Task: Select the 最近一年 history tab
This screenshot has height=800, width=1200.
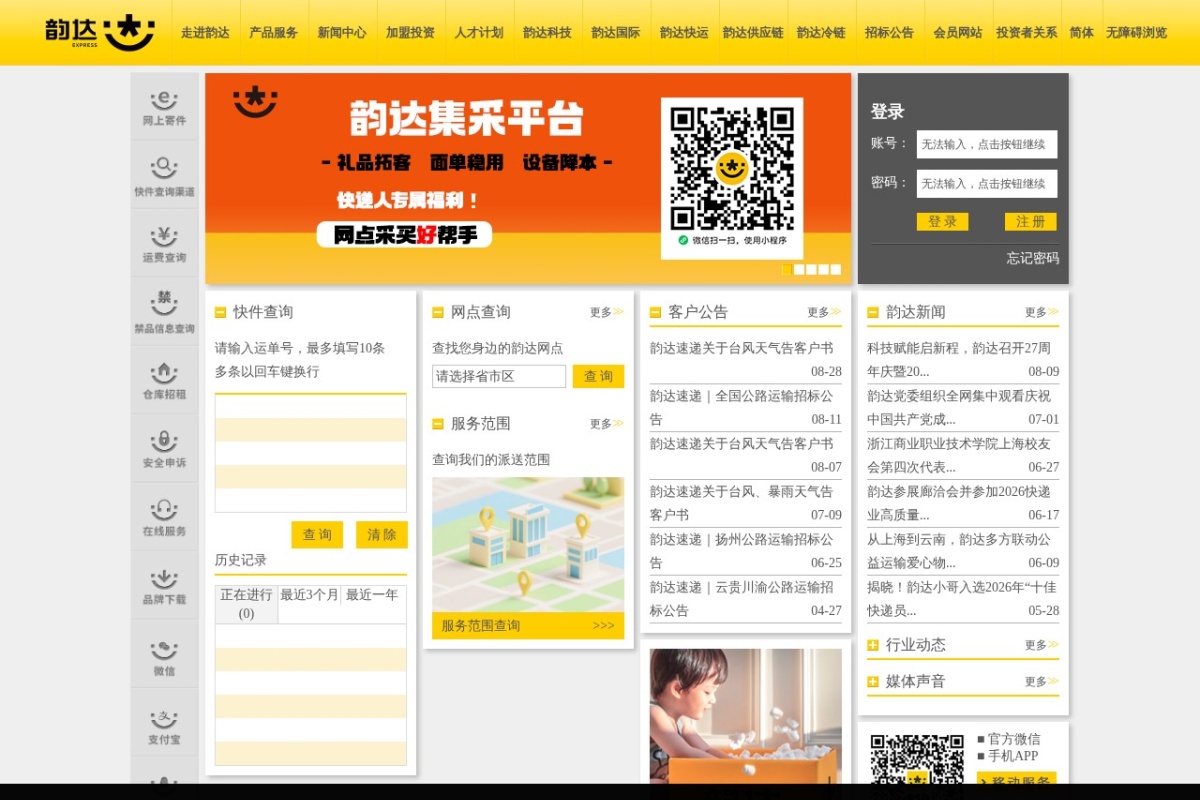Action: [x=372, y=595]
